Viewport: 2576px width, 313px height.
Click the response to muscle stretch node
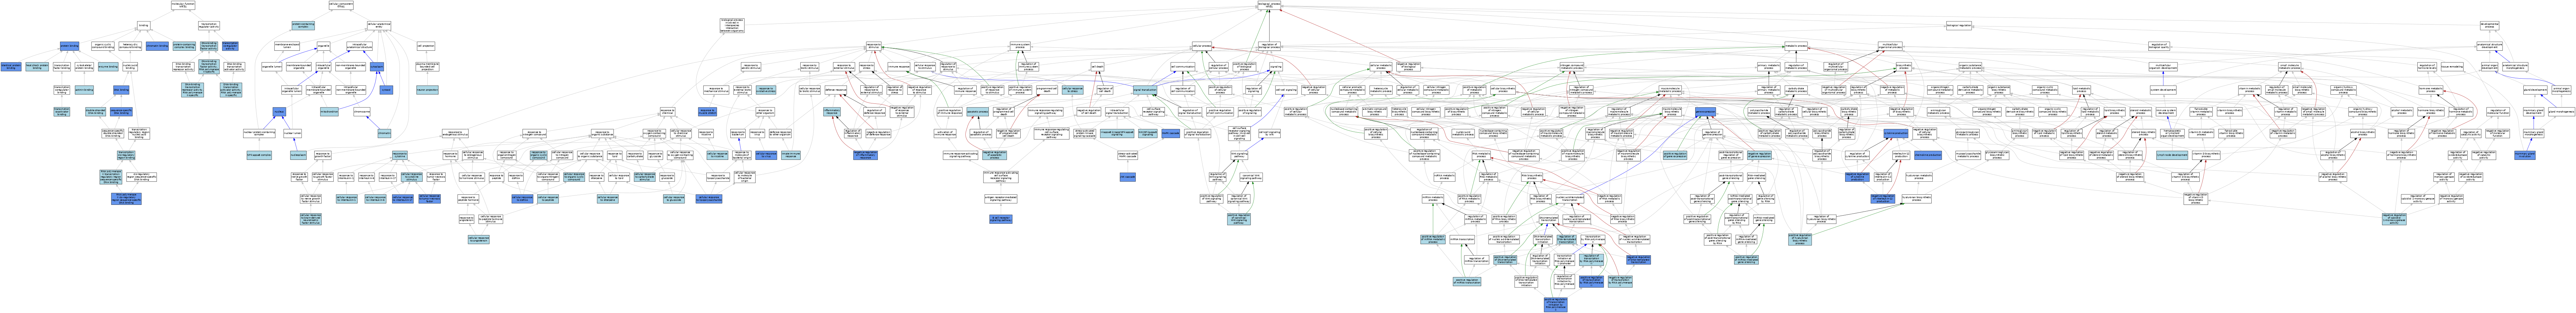[707, 112]
